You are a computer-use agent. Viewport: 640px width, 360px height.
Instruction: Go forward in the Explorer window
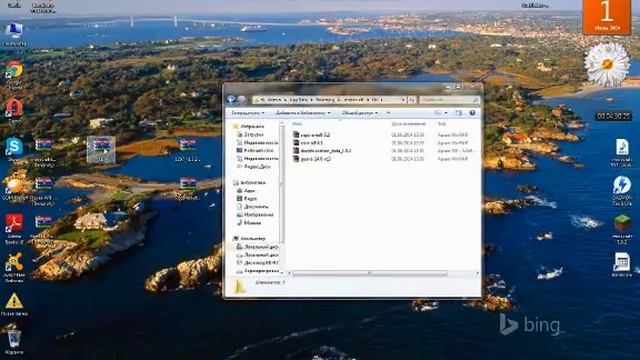click(242, 100)
